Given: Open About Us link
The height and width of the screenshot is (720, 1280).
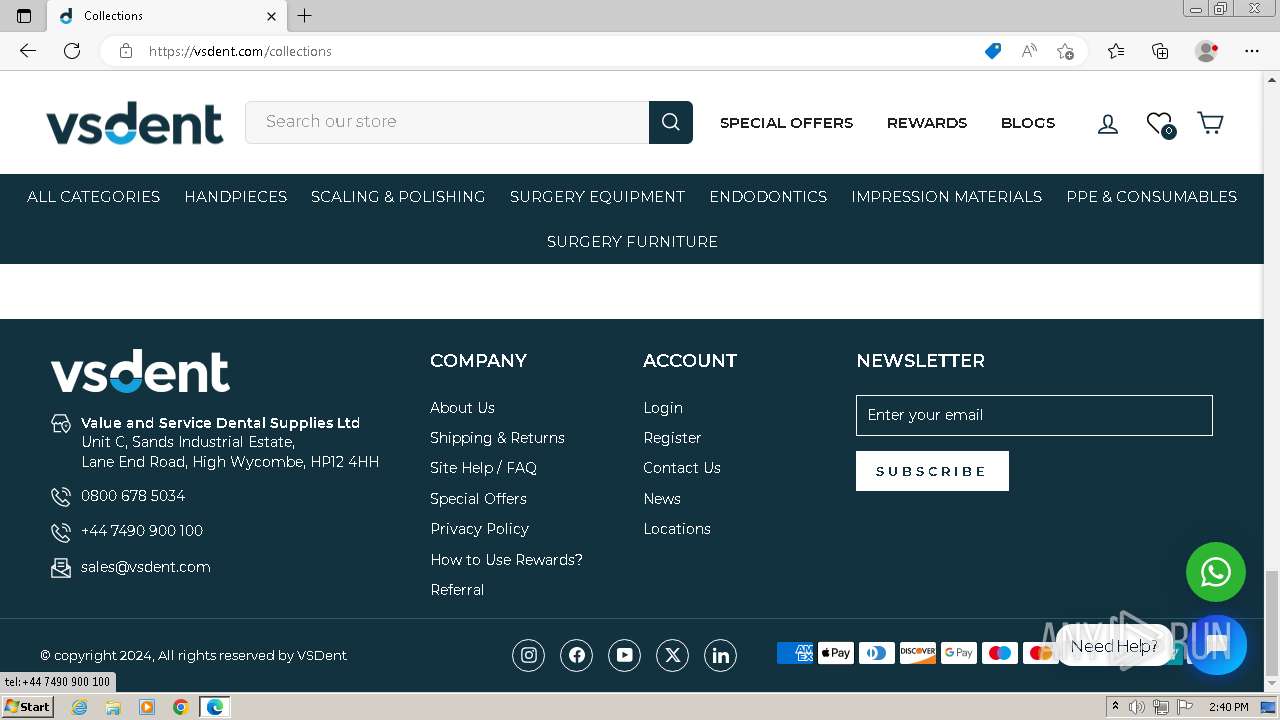Looking at the screenshot, I should pyautogui.click(x=462, y=408).
